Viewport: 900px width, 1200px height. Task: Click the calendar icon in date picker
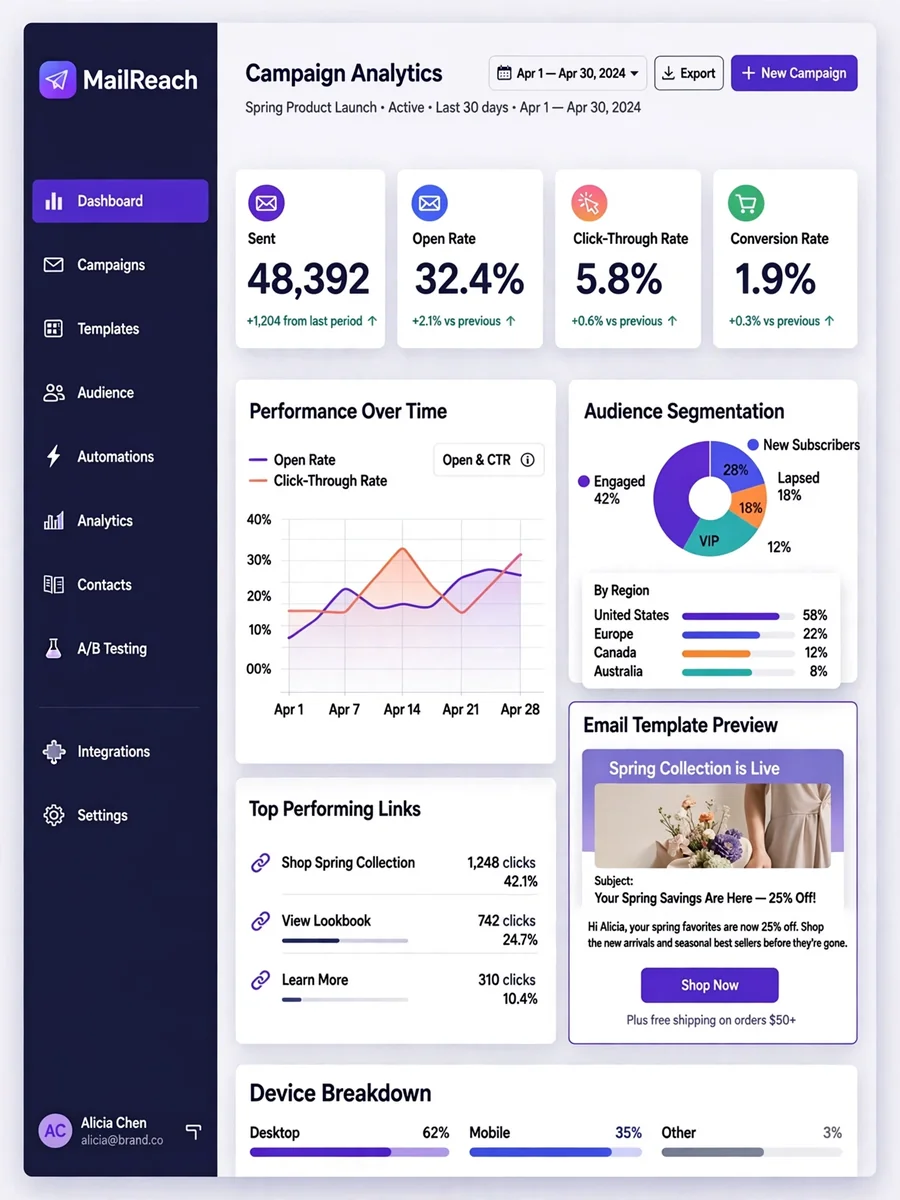pyautogui.click(x=504, y=73)
